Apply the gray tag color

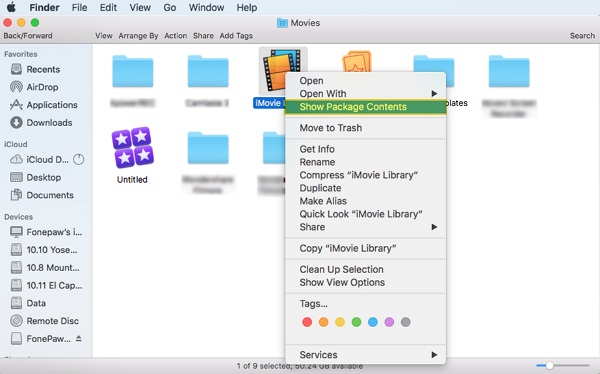406,322
